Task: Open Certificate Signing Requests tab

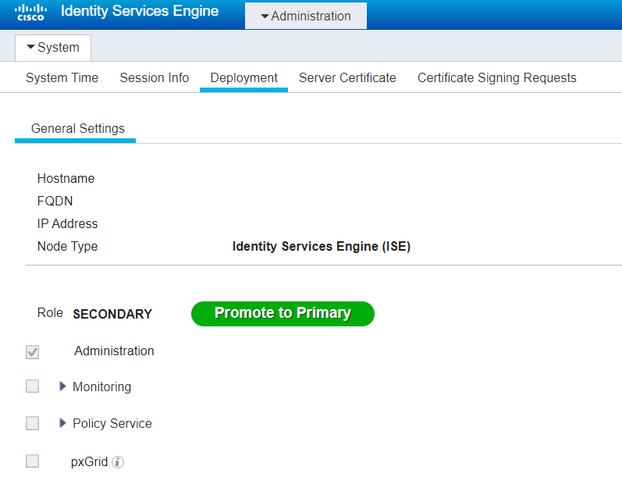Action: coord(497,78)
